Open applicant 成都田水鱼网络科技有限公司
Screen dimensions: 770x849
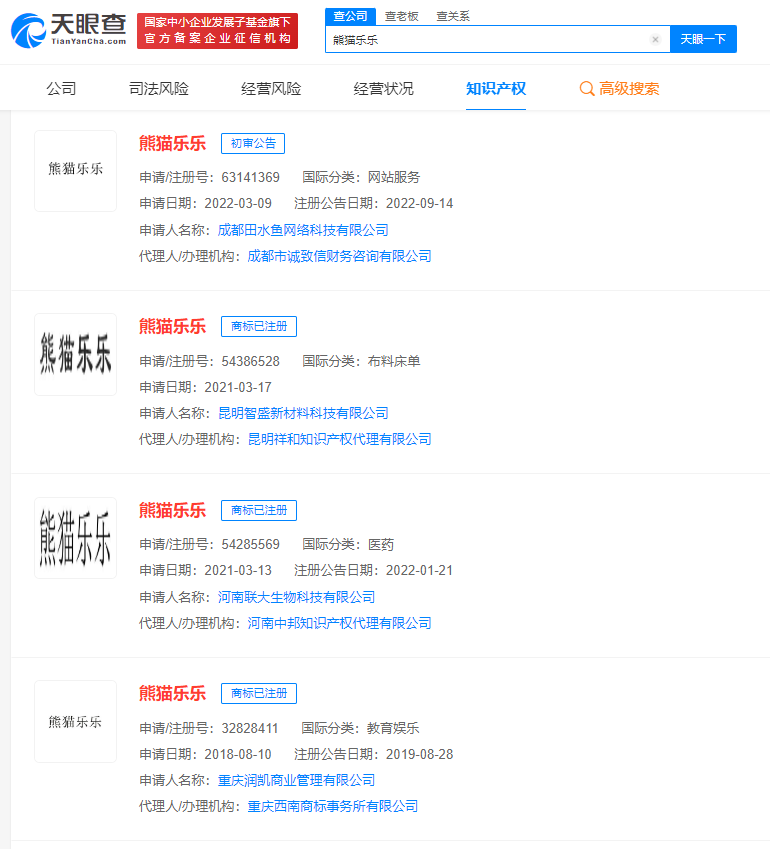[303, 230]
